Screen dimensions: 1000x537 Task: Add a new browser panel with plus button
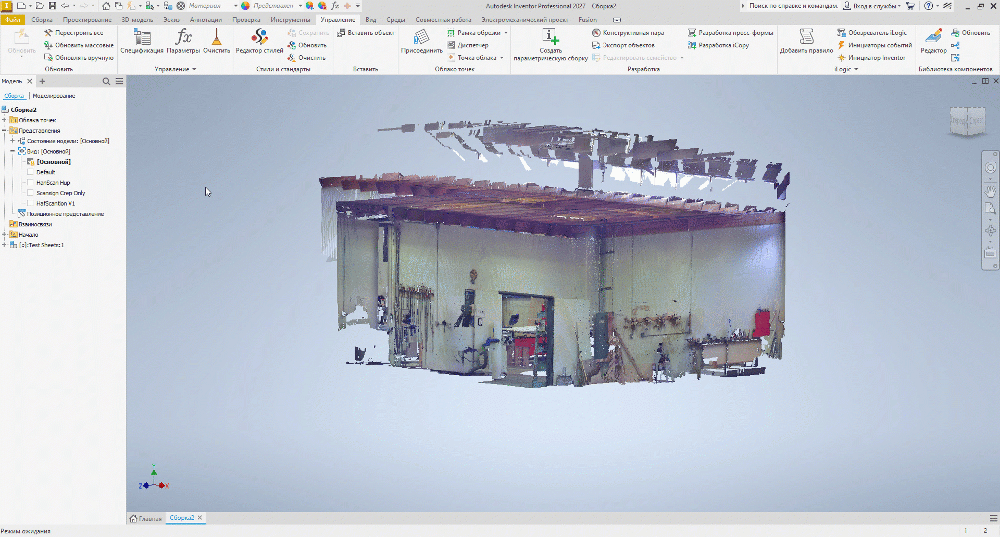pos(43,82)
